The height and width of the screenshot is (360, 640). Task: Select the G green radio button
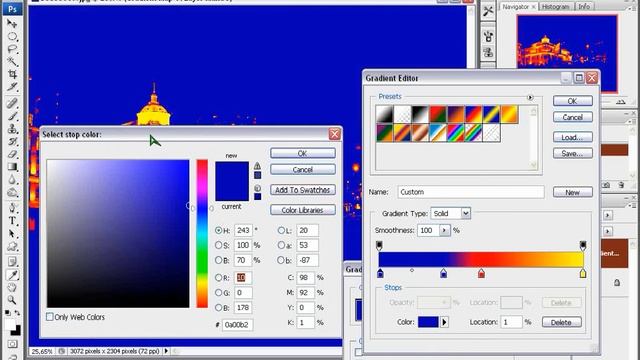click(x=218, y=293)
